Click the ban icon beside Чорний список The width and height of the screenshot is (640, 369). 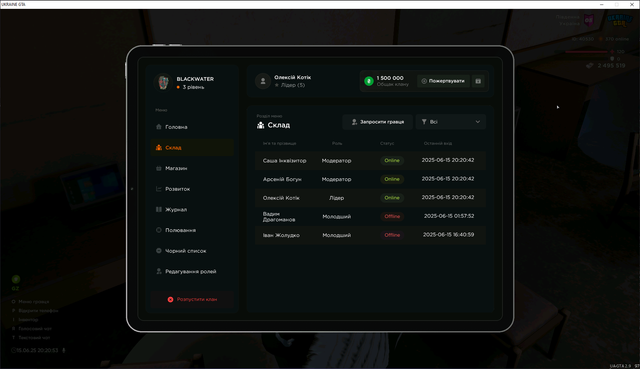click(x=159, y=251)
